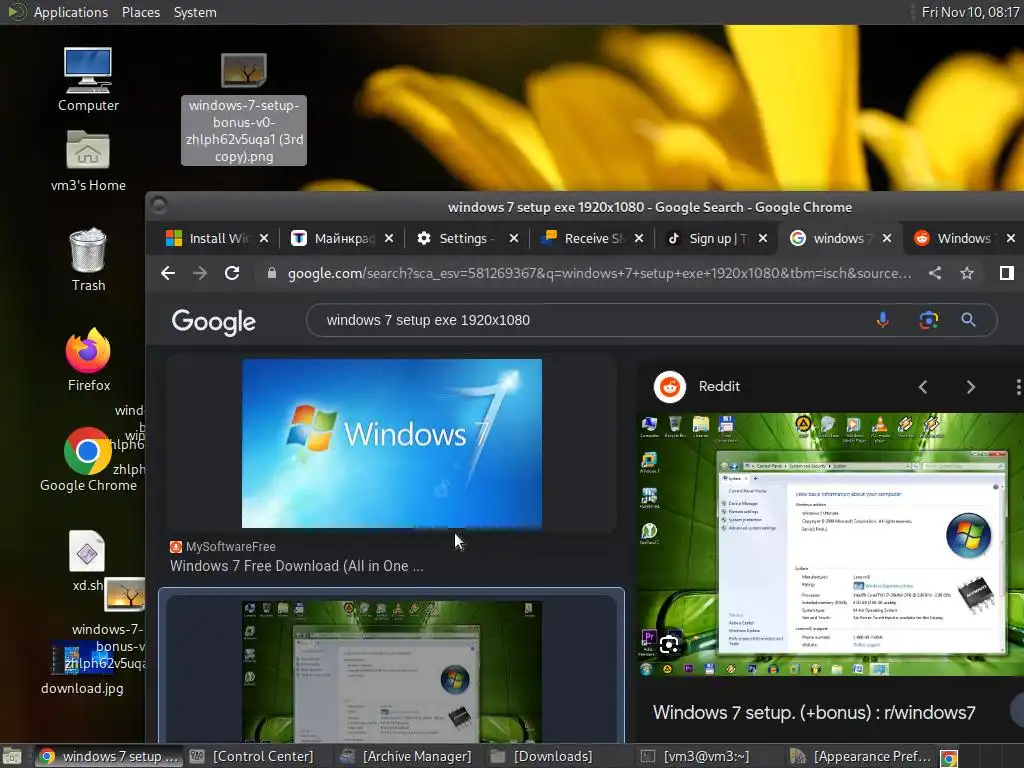Switch to Install Windows tab
This screenshot has width=1024, height=768.
tap(218, 238)
